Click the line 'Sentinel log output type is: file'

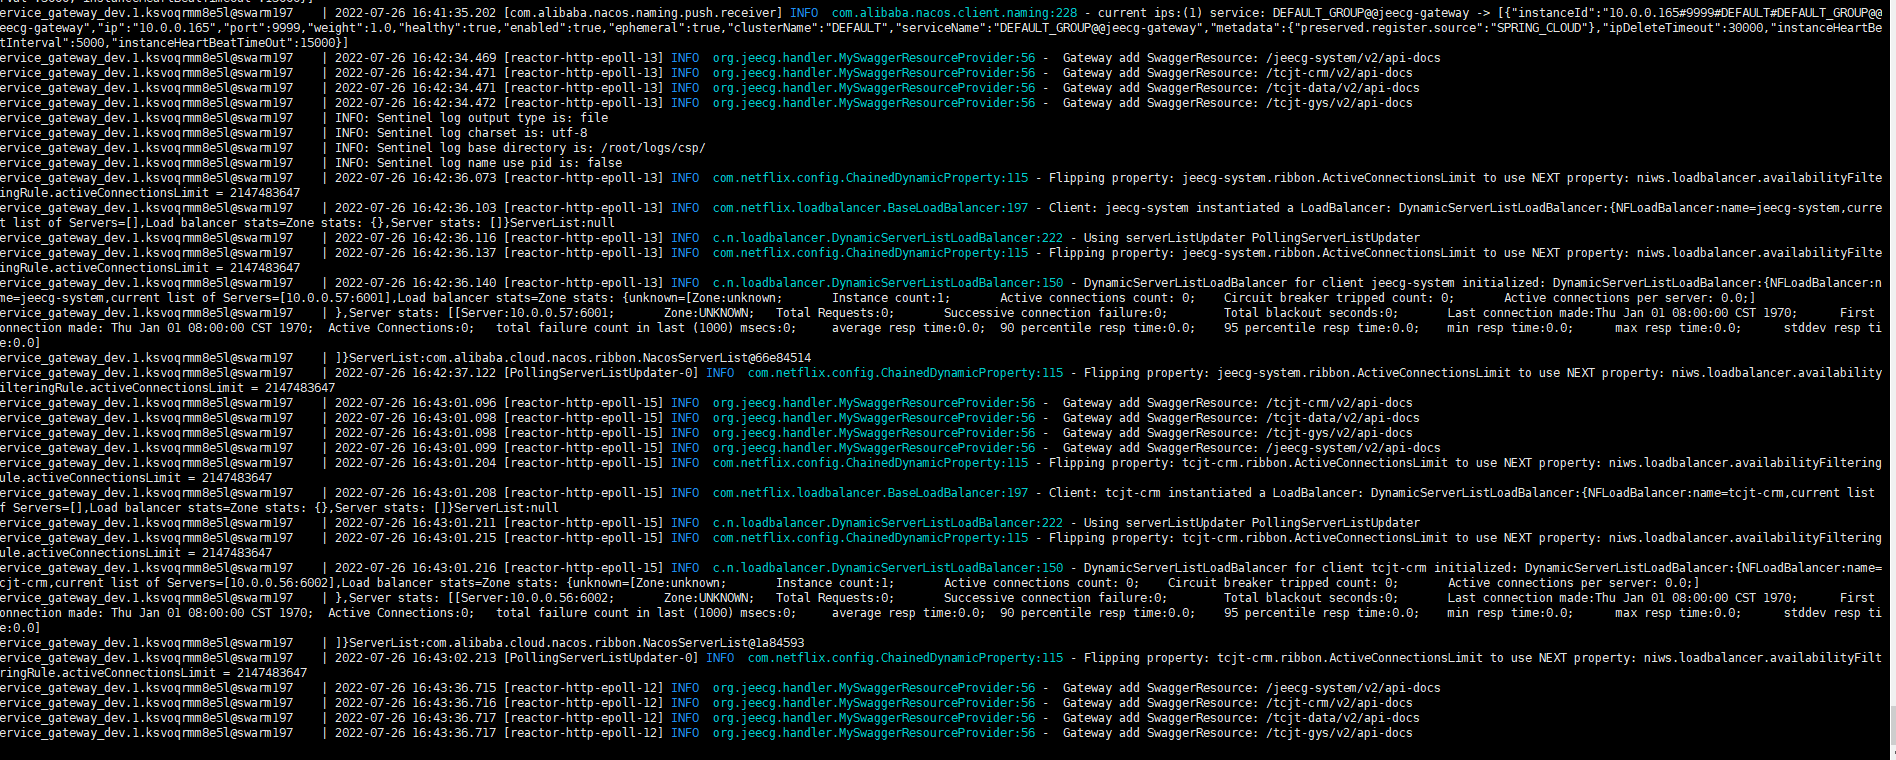492,118
